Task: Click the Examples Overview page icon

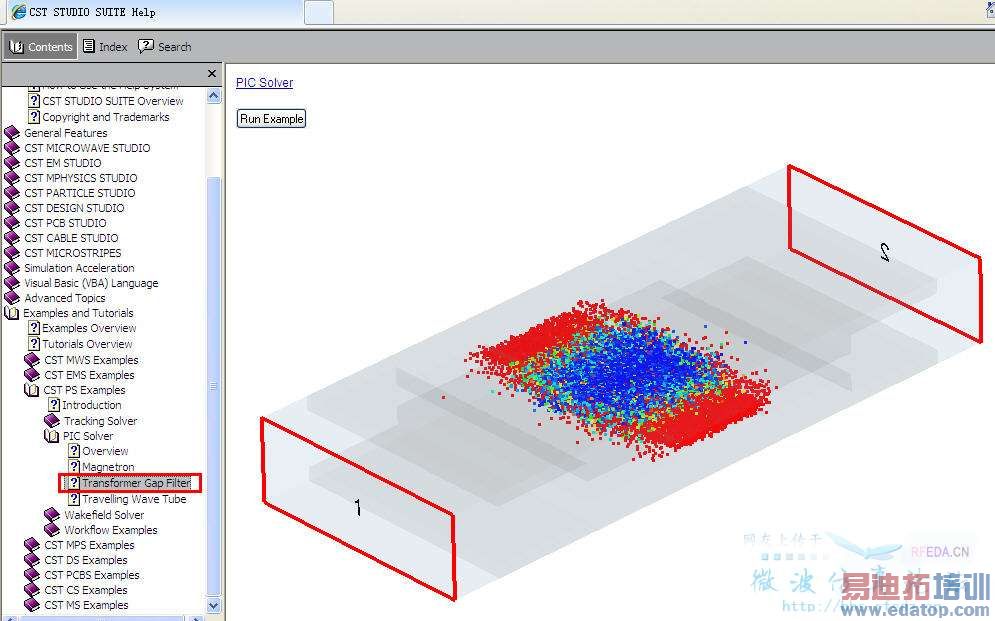Action: 34,328
